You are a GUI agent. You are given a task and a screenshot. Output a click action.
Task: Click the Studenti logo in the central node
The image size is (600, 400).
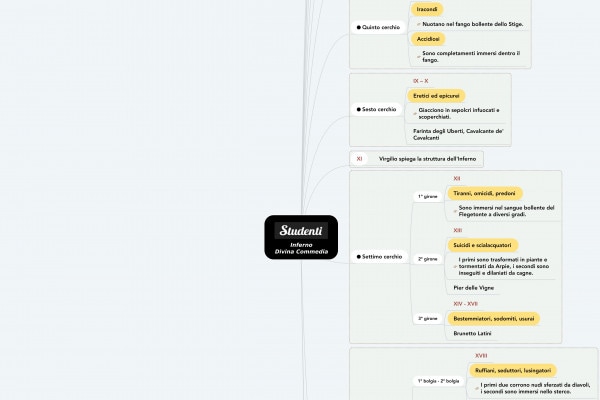click(301, 230)
